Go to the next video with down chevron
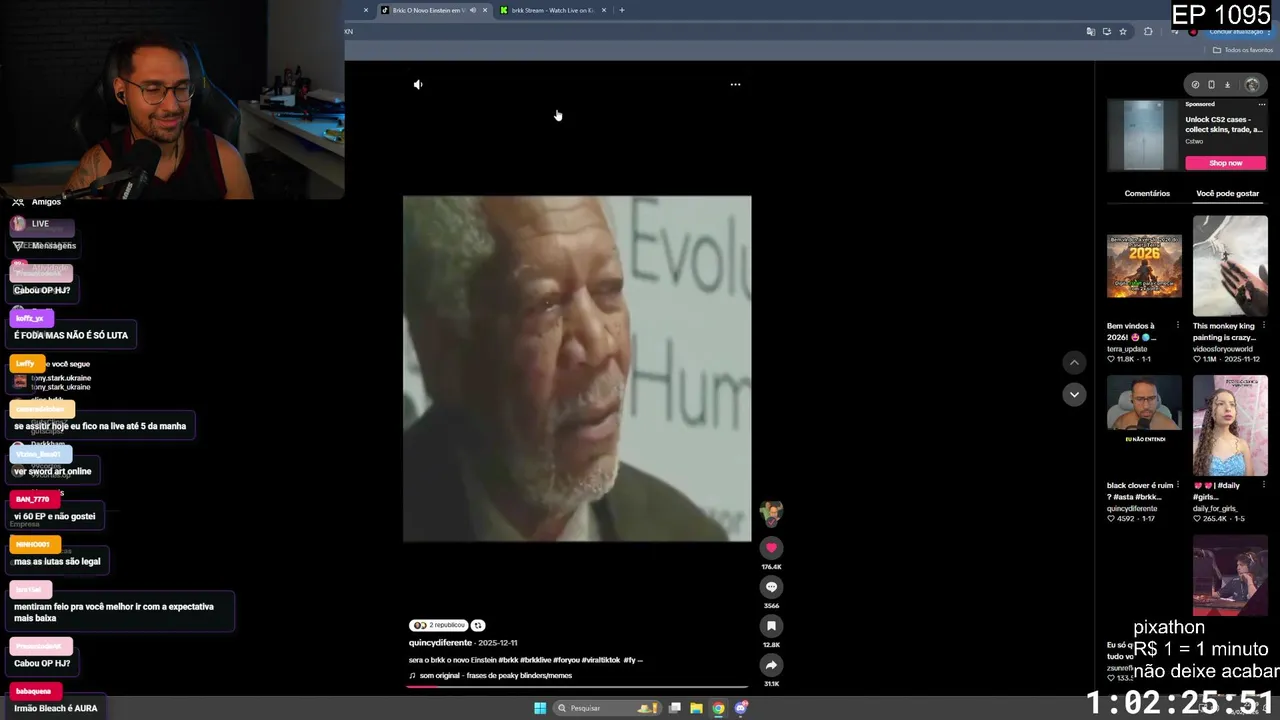This screenshot has width=1280, height=720. (x=1074, y=395)
